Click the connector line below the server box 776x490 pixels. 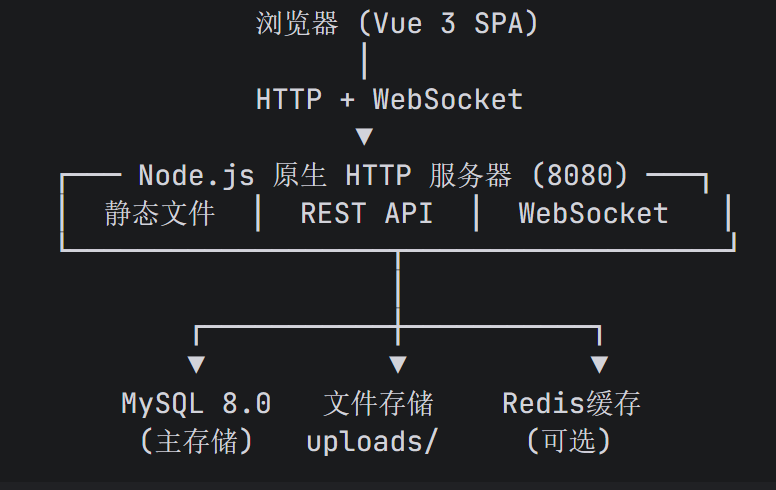(398, 298)
